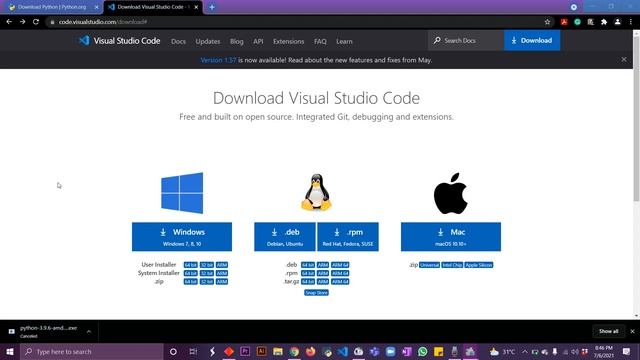Bookmark this page with the star icon

[547, 22]
